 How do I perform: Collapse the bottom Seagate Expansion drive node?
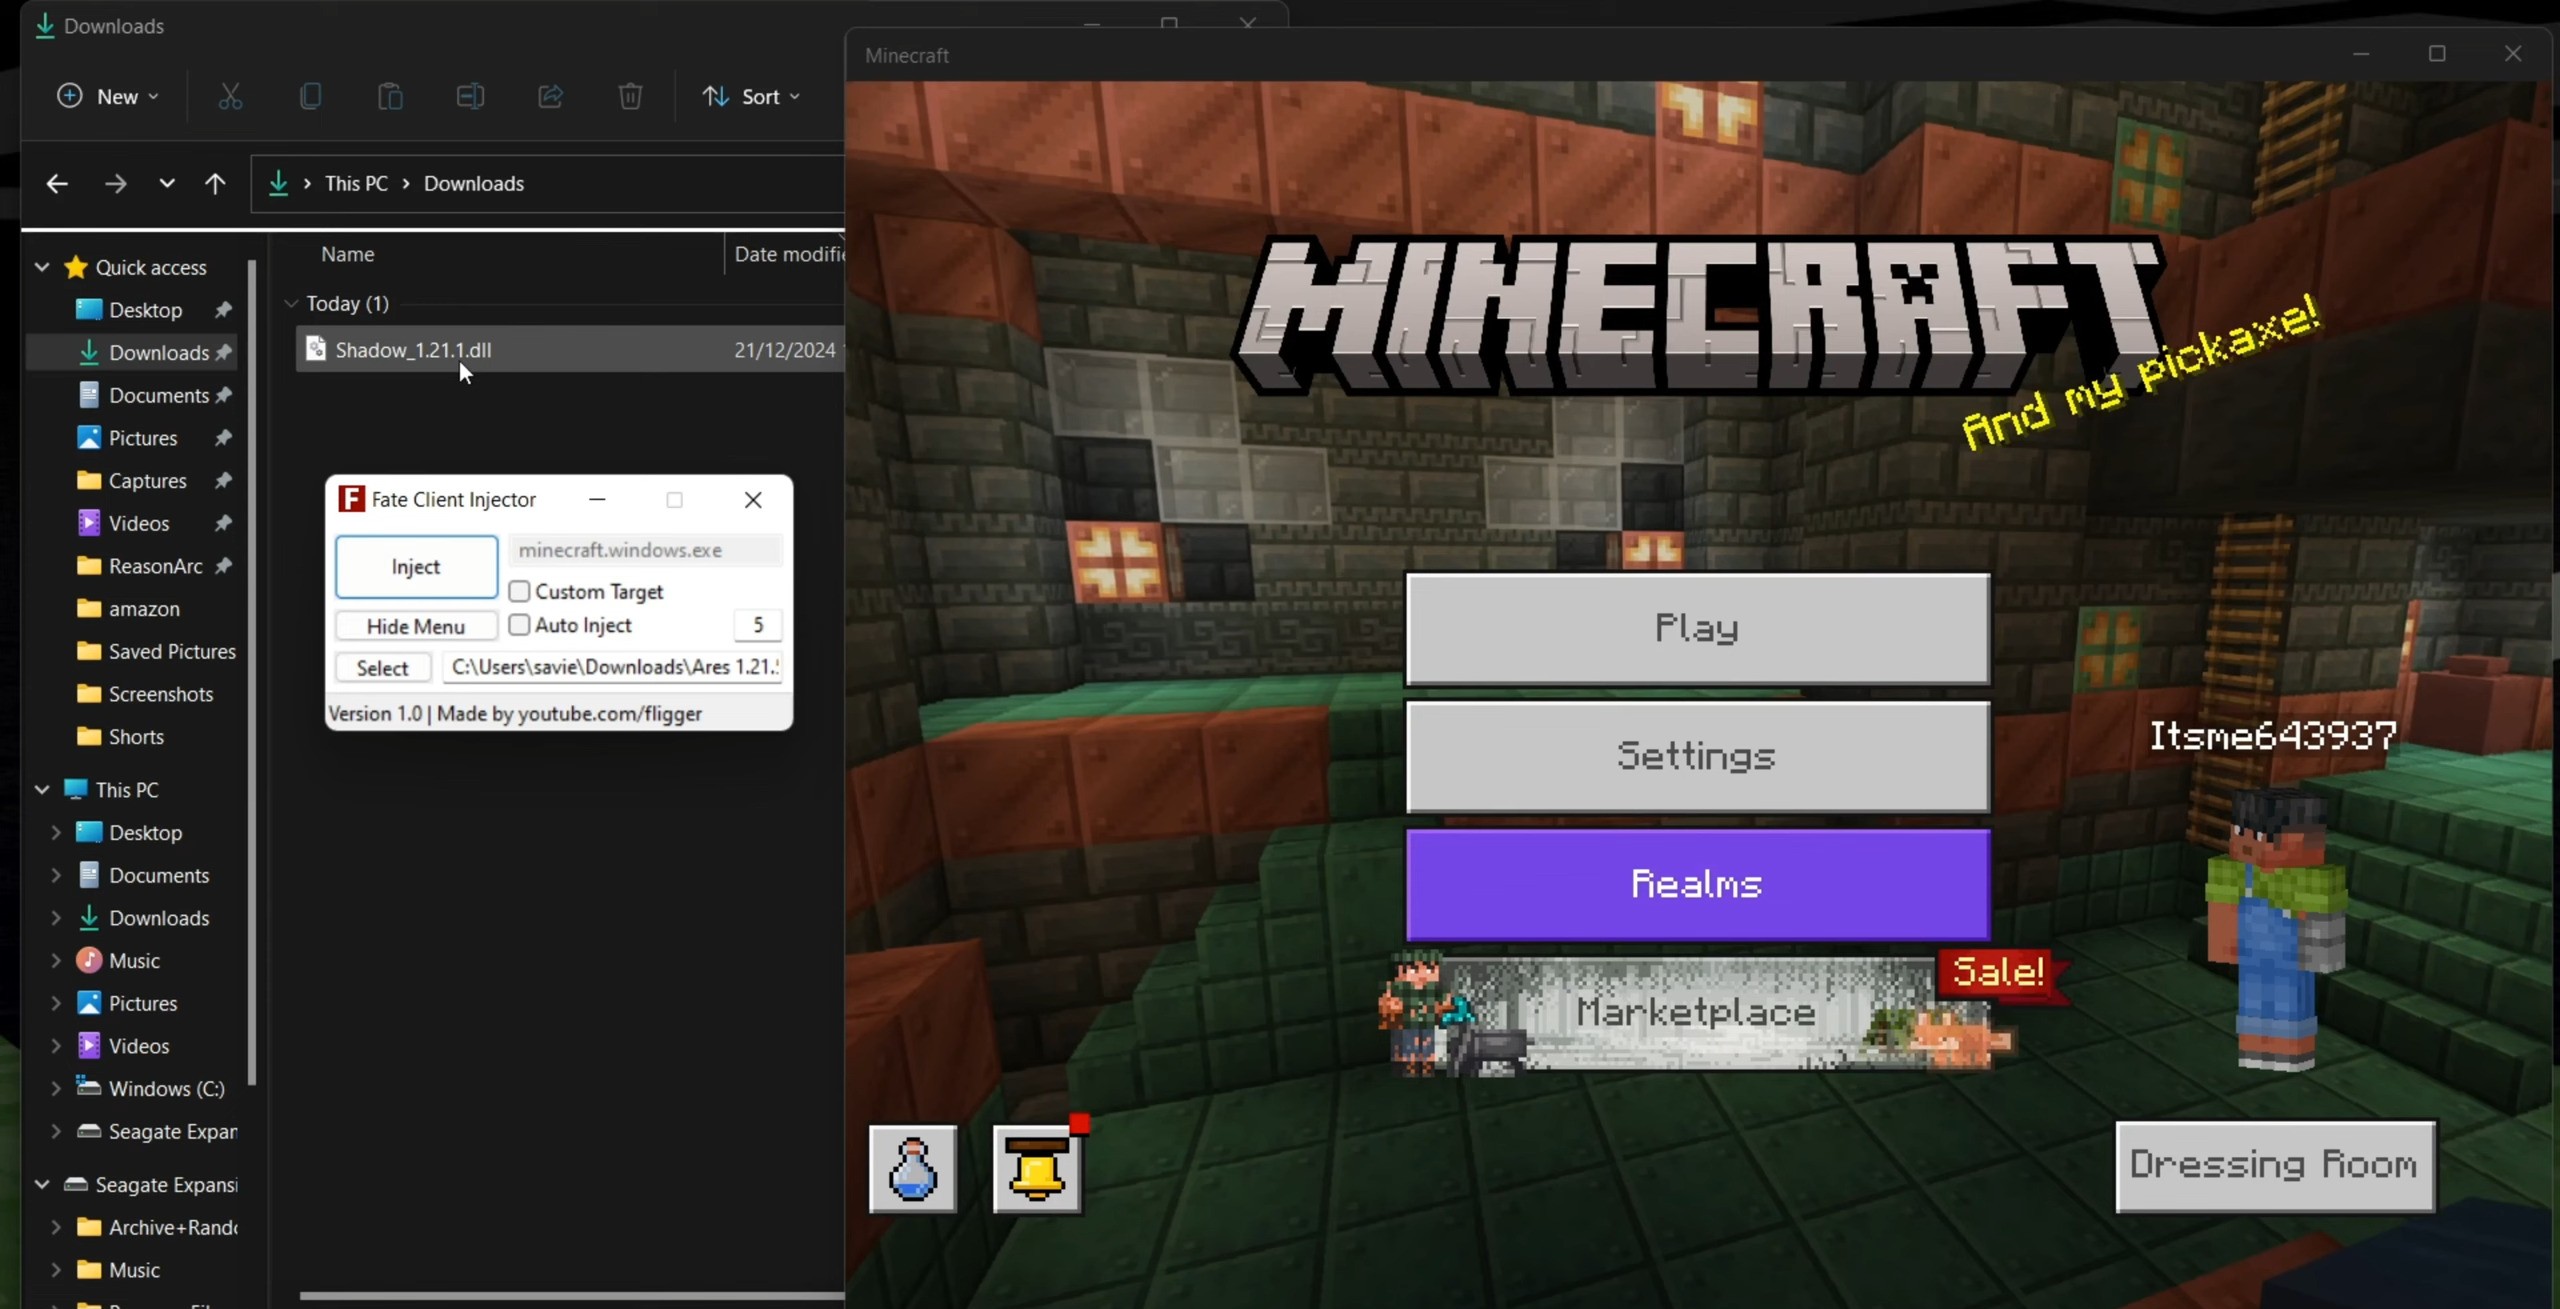pos(42,1185)
